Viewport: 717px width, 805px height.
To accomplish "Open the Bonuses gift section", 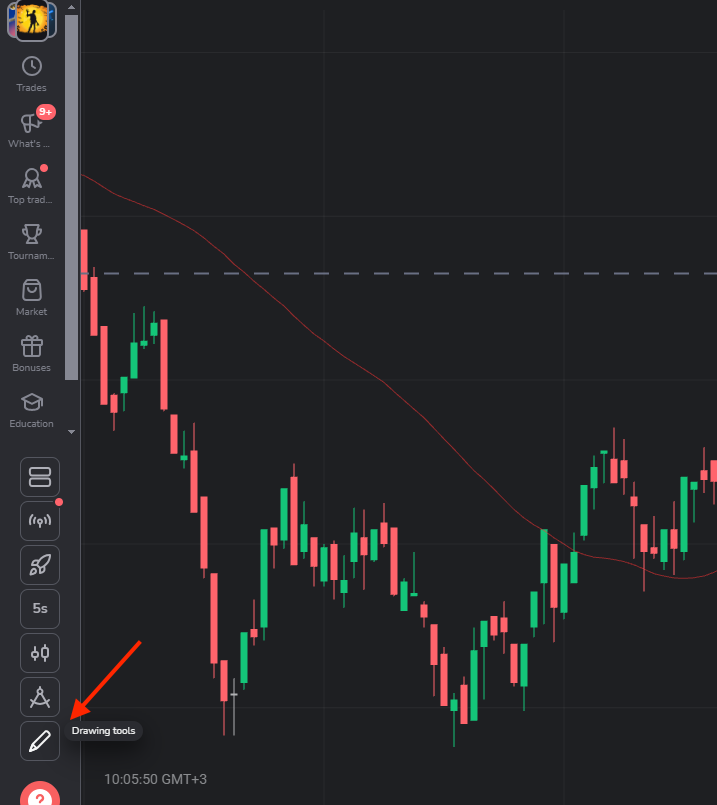I will tap(32, 354).
